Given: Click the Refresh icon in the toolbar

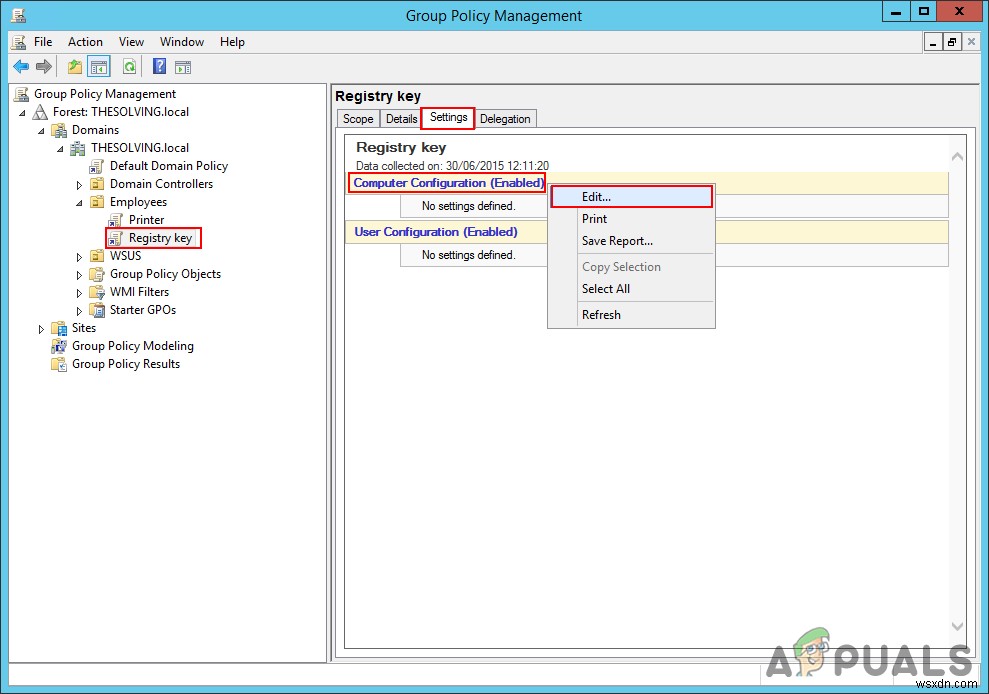Looking at the screenshot, I should pos(130,67).
